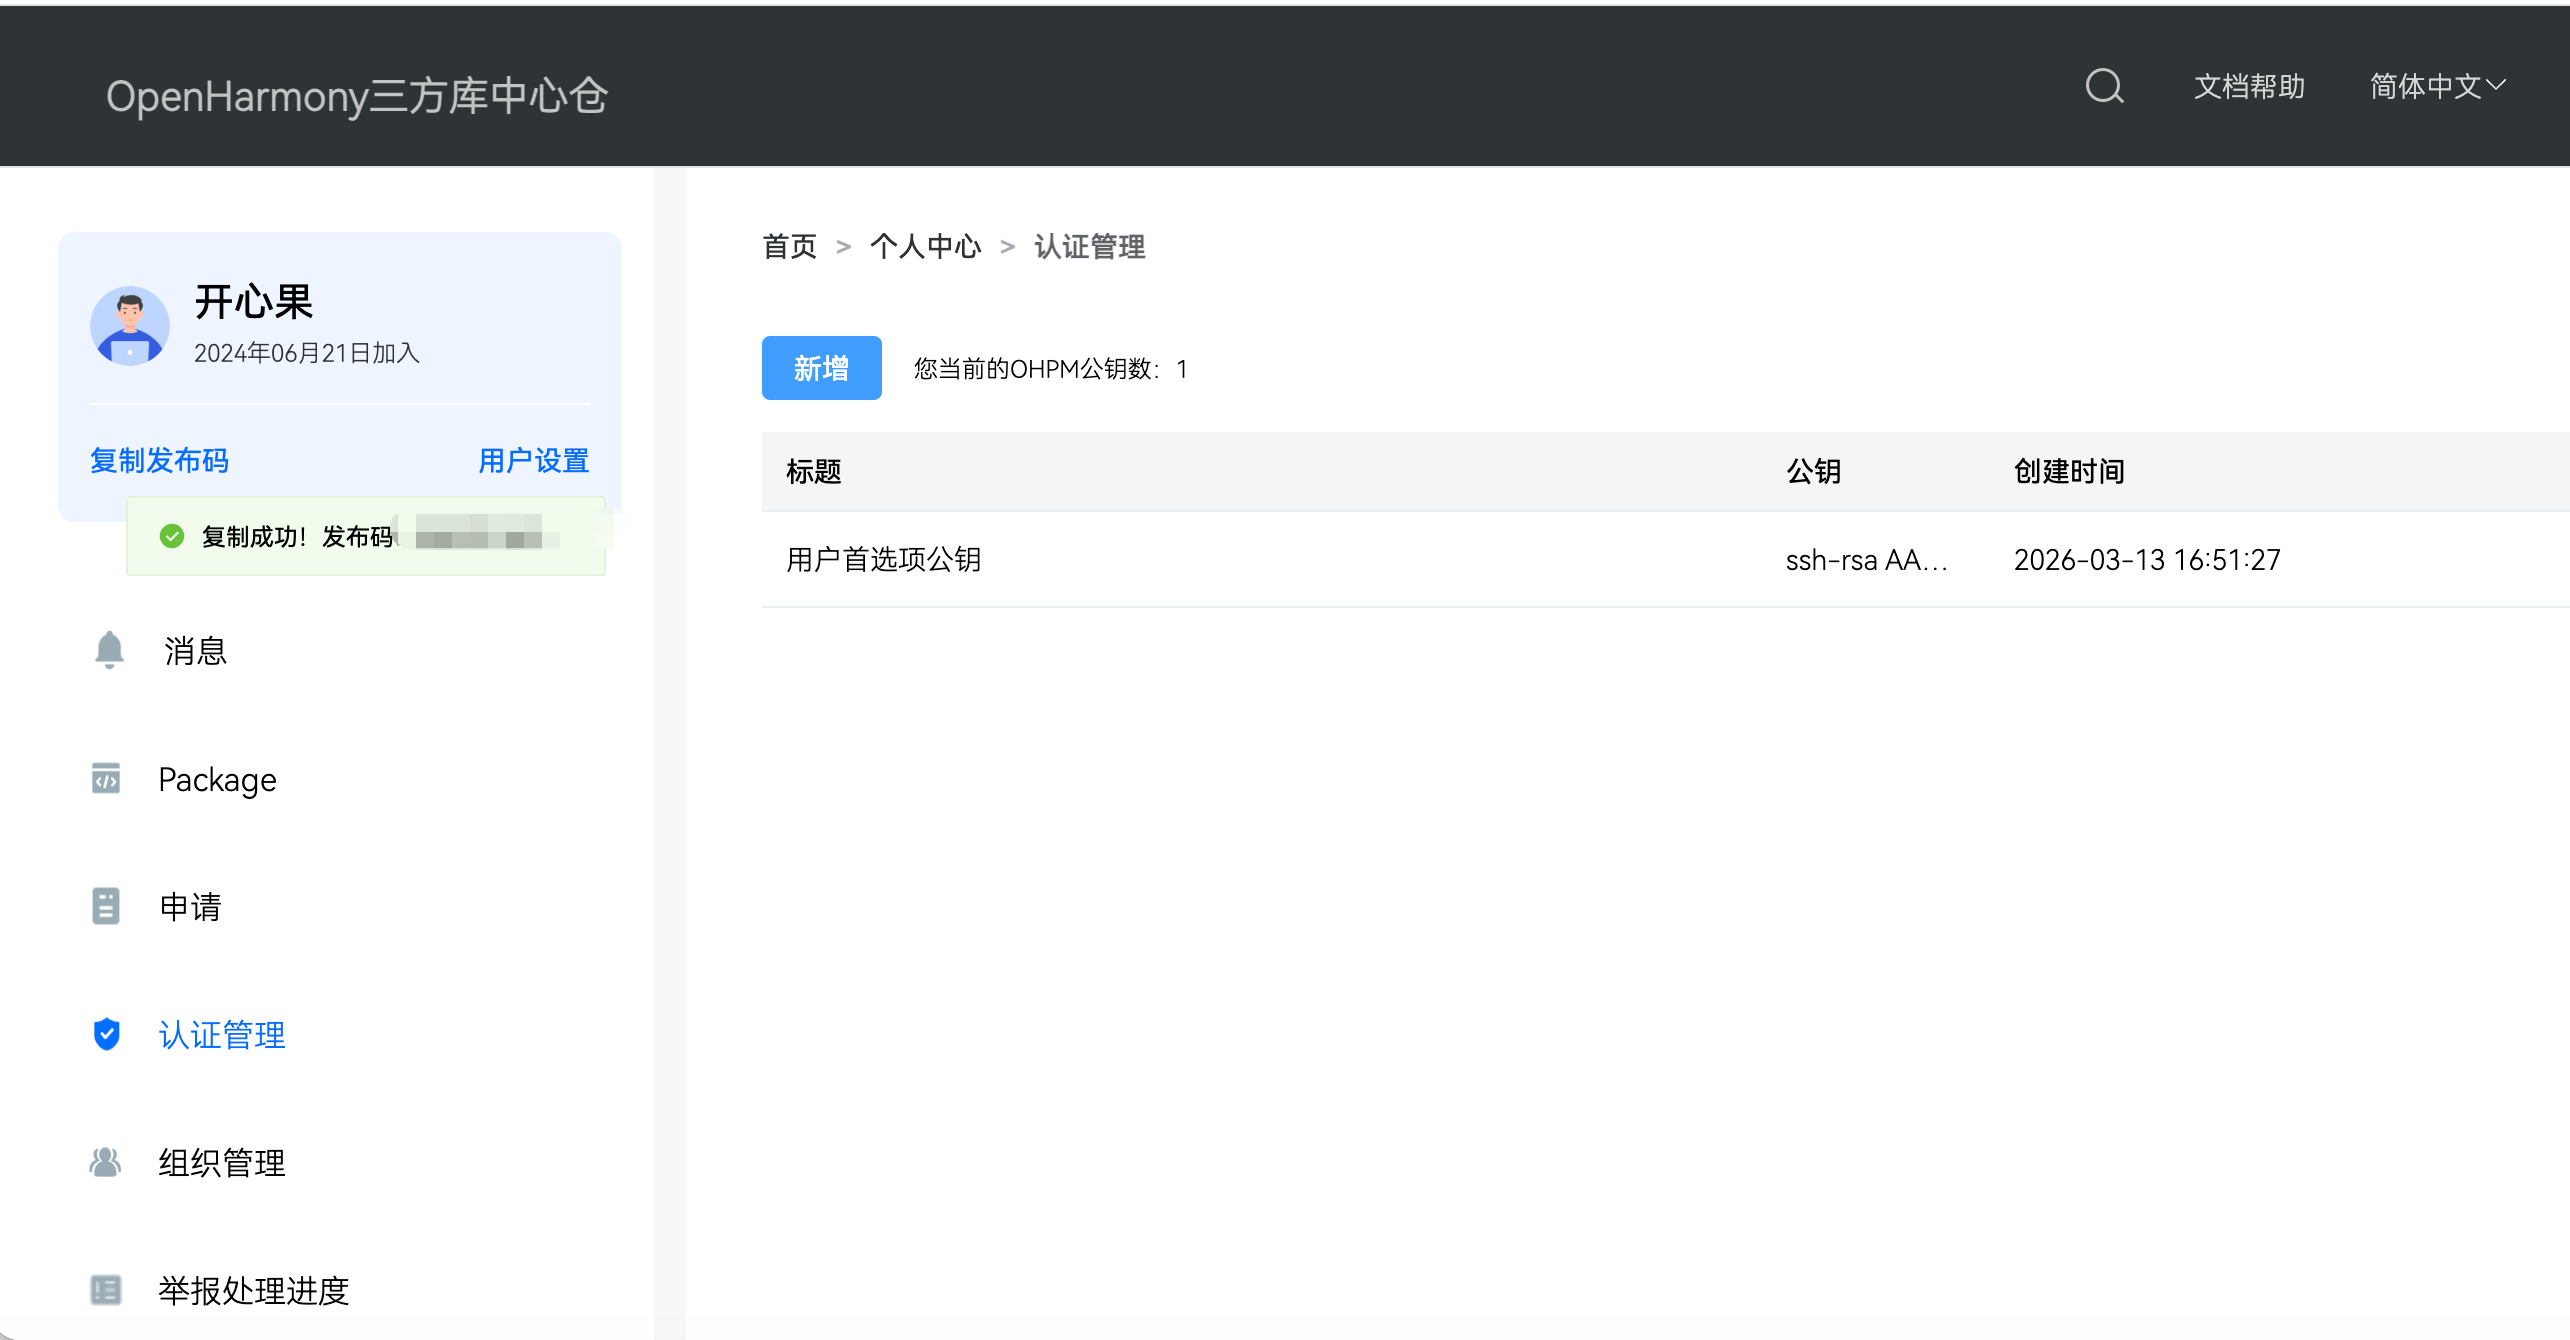2570x1340 pixels.
Task: Open the 文档帮助 link
Action: click(2249, 87)
